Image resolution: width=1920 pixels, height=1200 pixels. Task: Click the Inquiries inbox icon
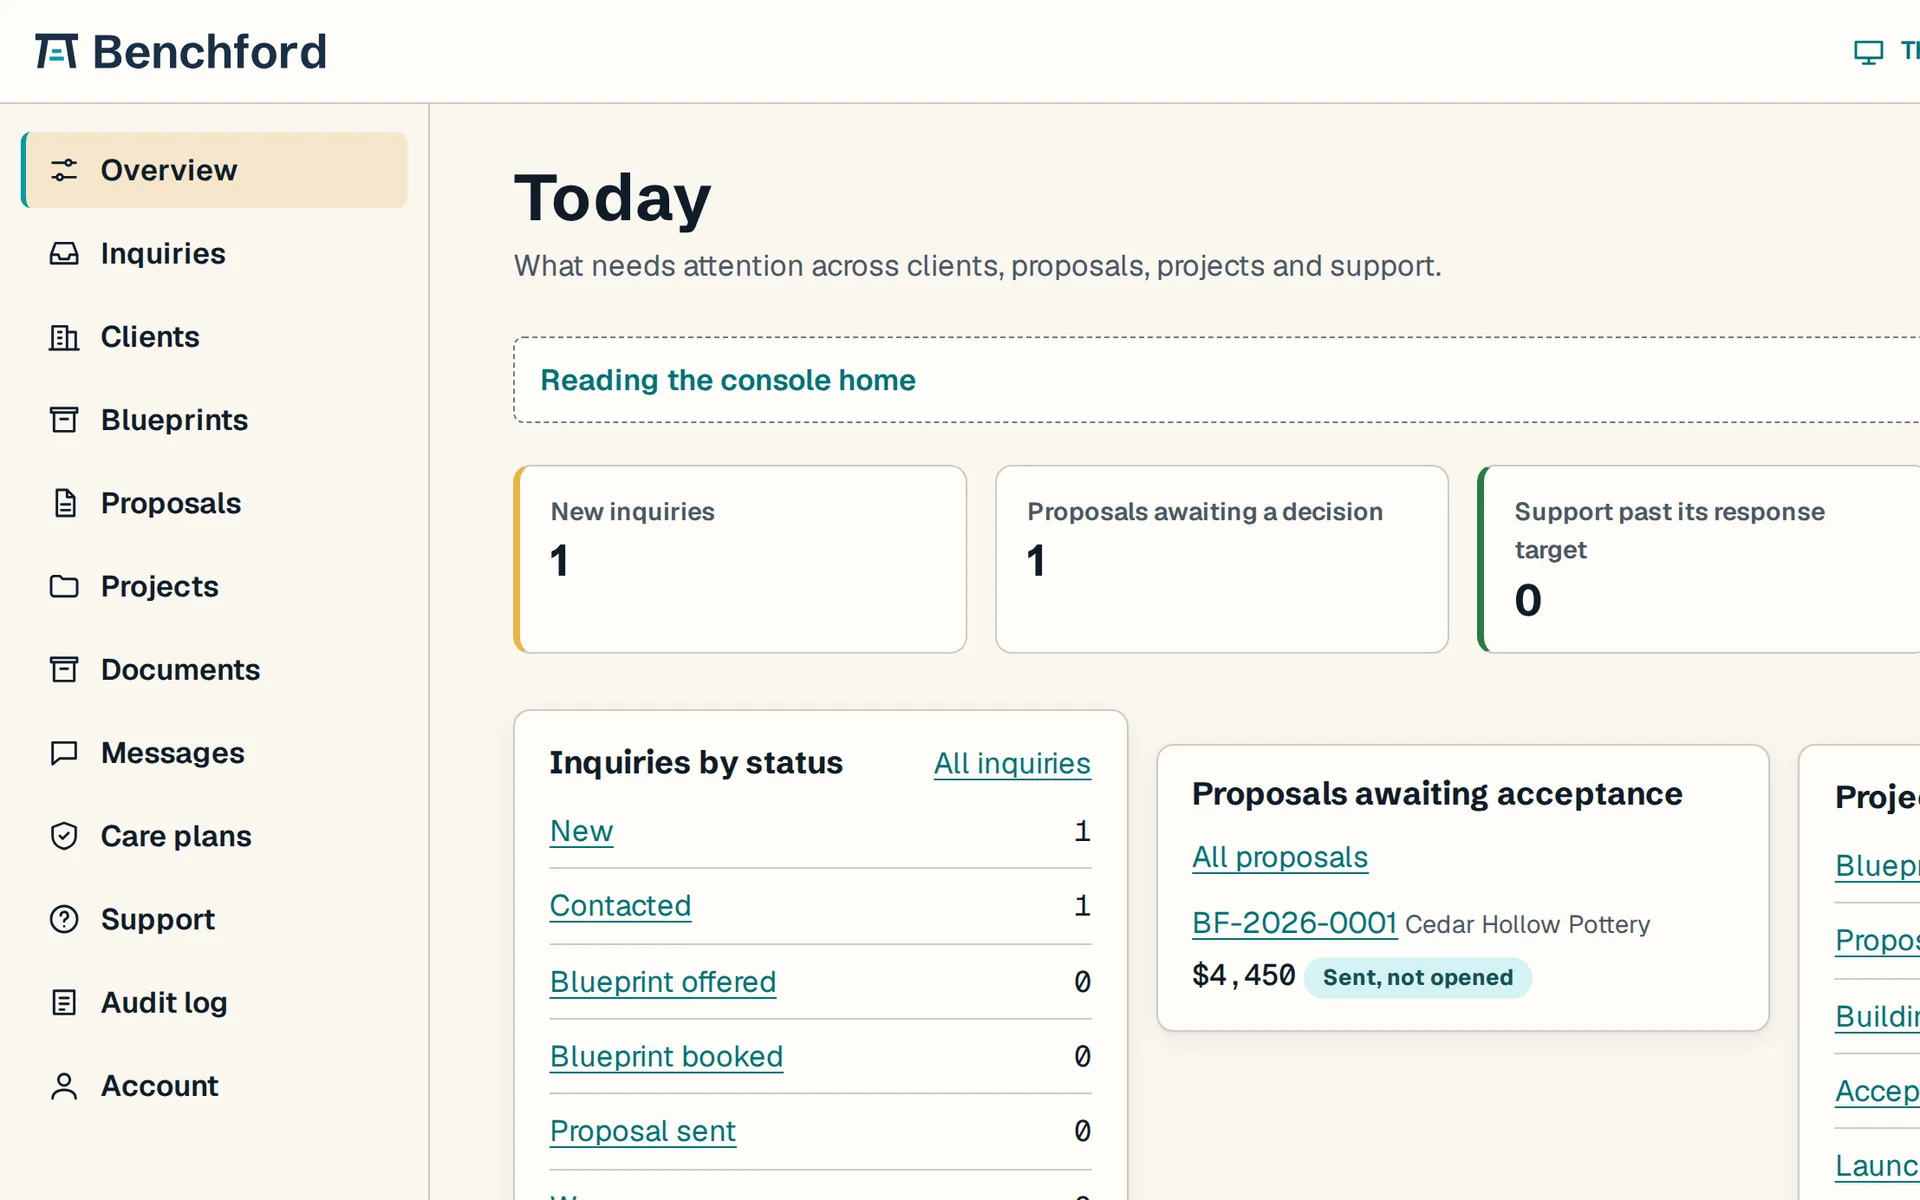(64, 254)
